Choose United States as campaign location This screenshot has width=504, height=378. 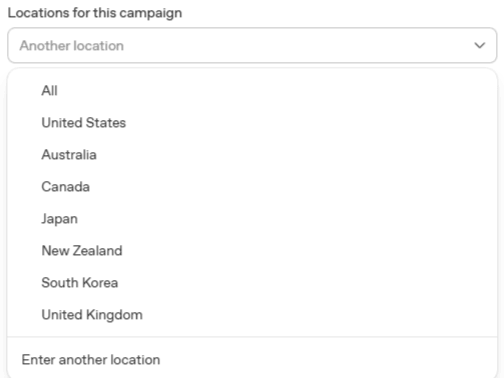pyautogui.click(x=252, y=123)
